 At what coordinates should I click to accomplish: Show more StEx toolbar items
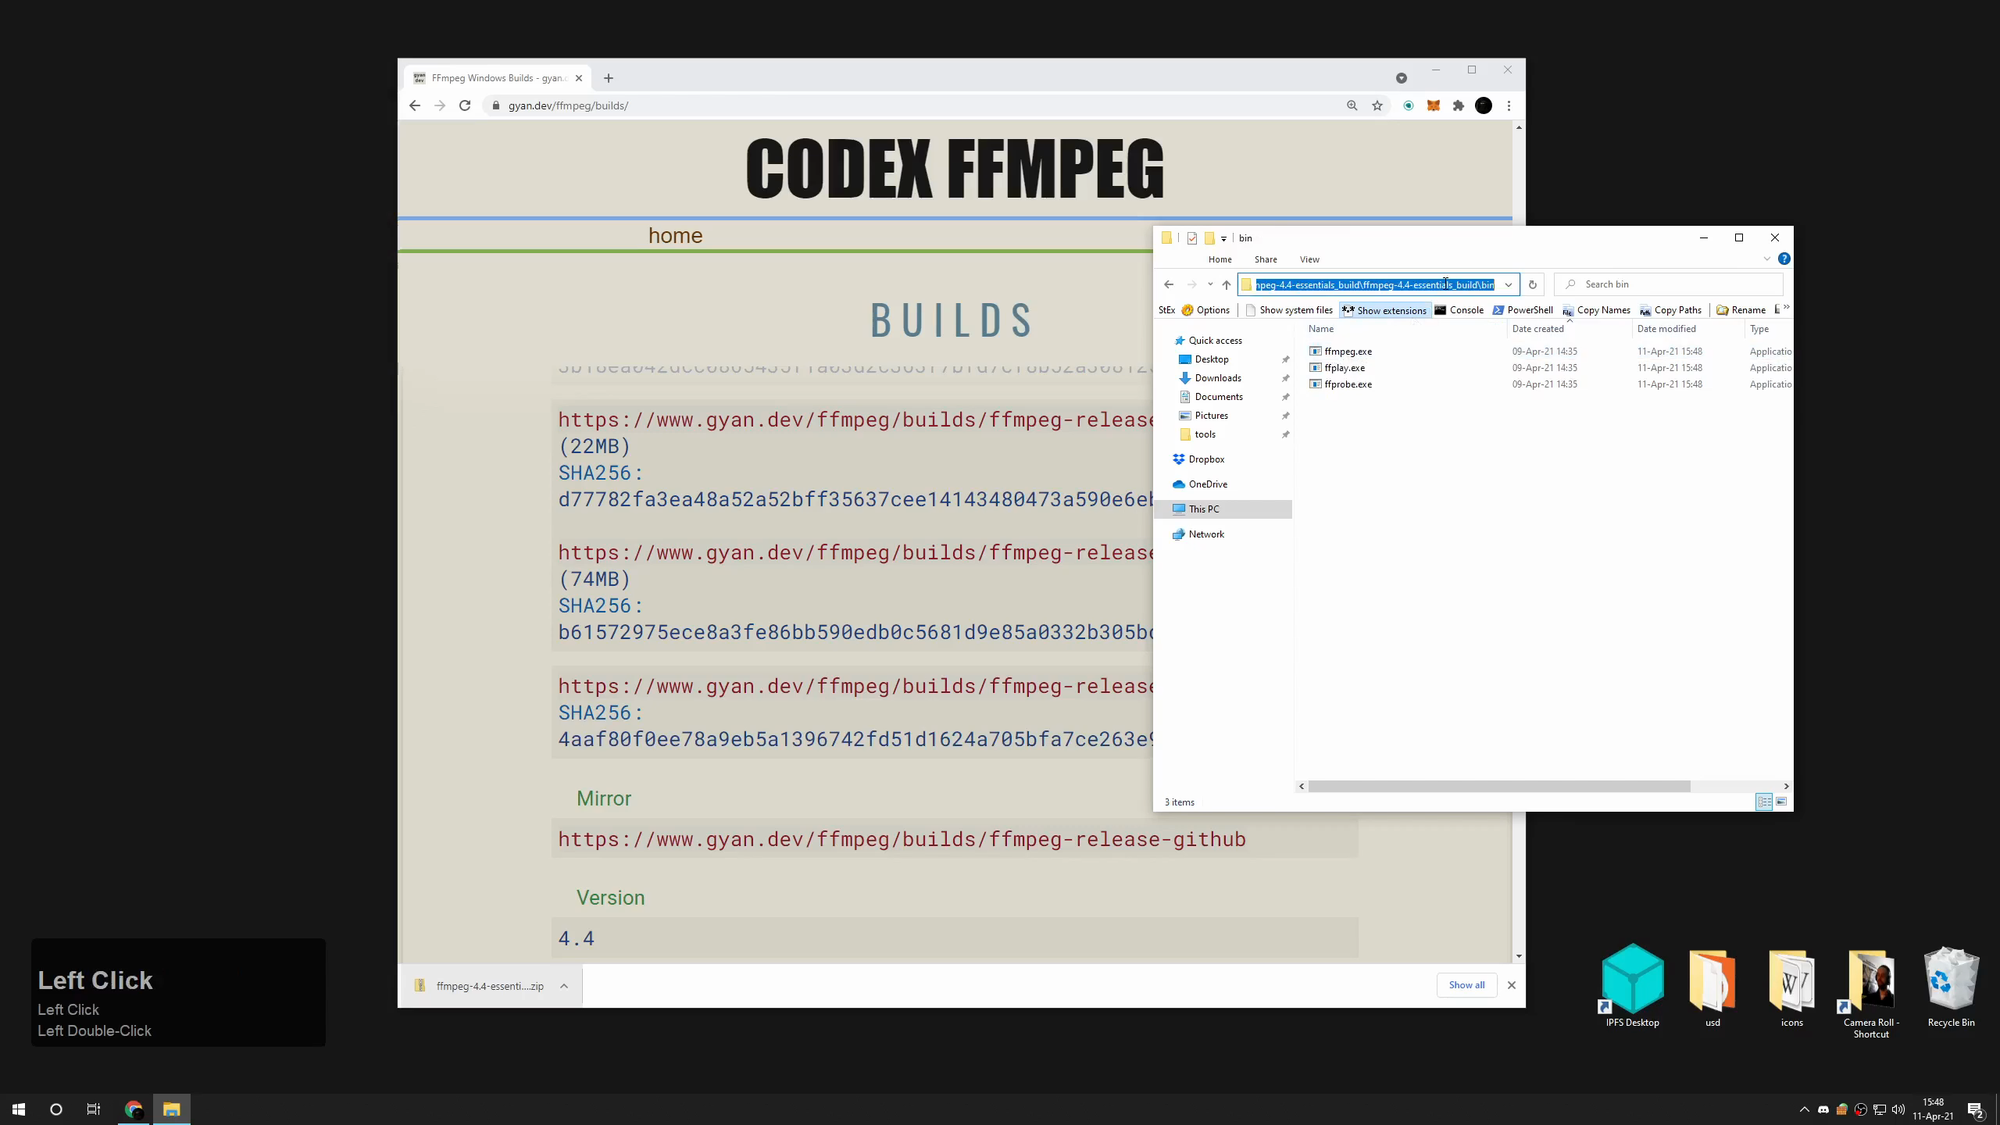pos(1786,308)
